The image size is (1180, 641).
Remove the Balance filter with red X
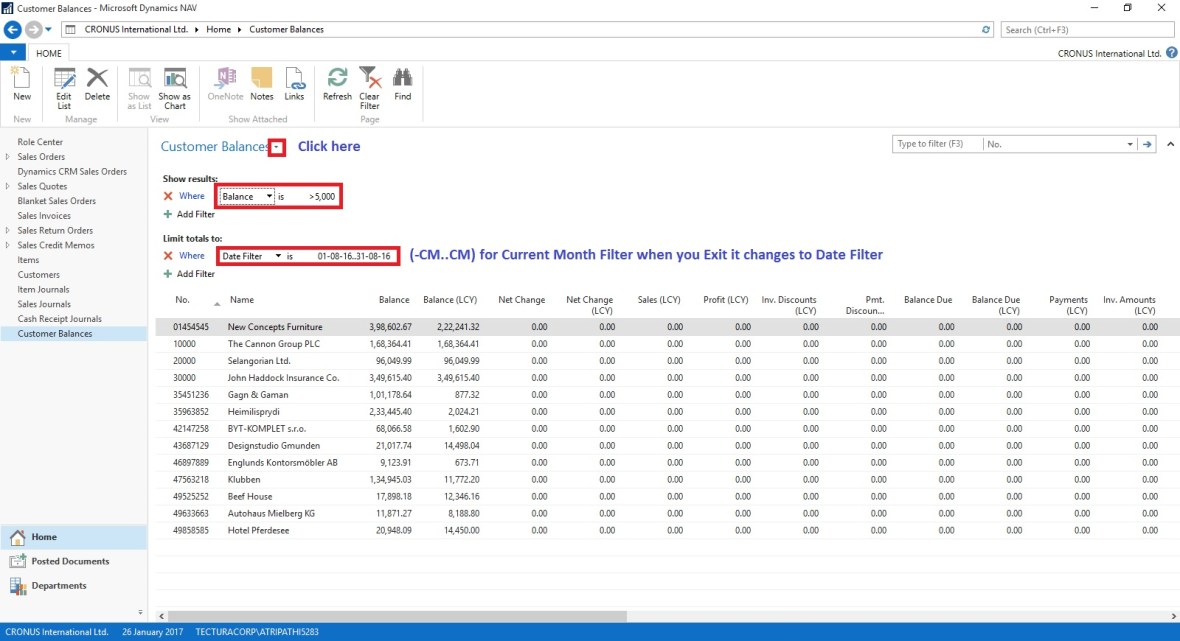(168, 197)
